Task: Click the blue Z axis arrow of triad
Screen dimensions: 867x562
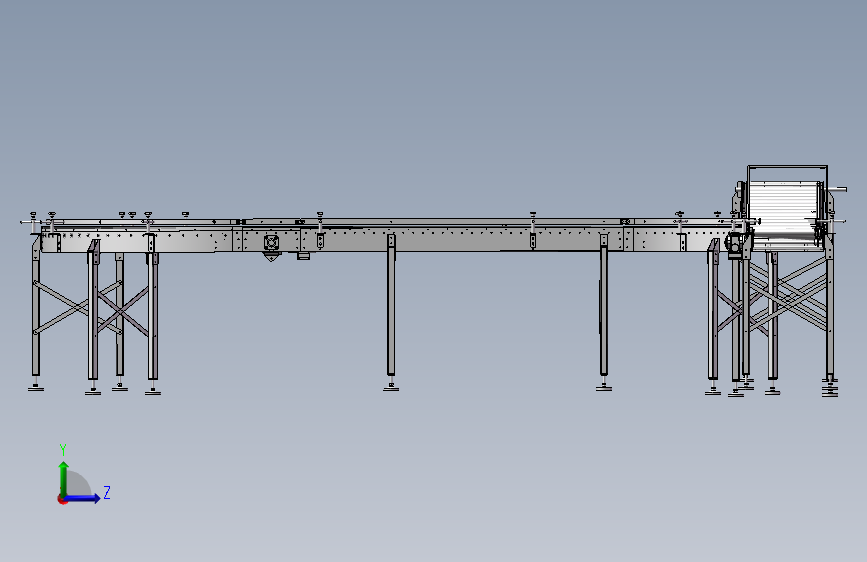Action: (83, 498)
